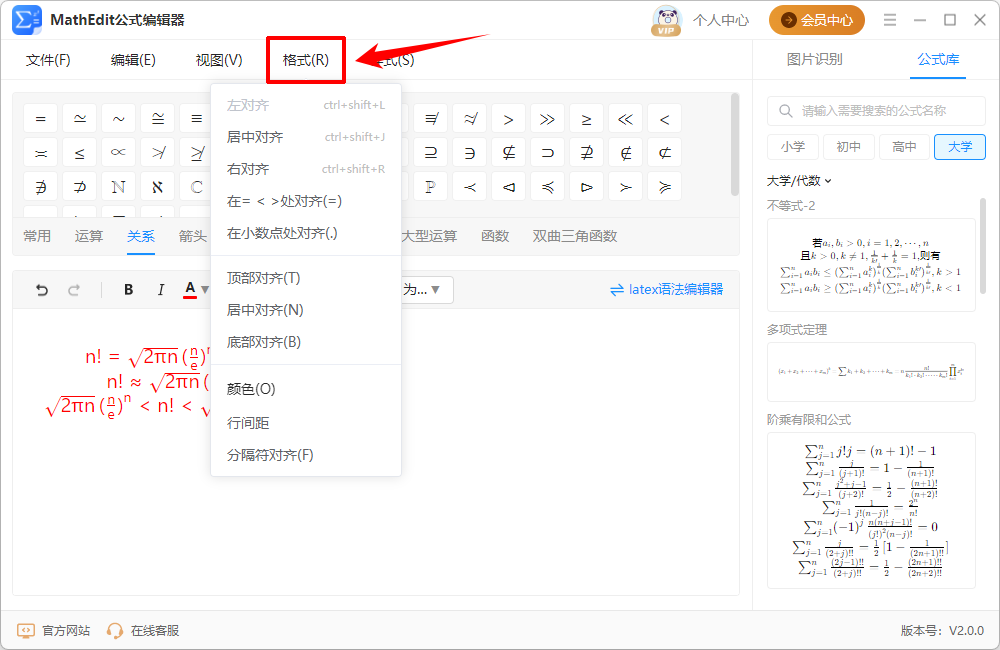Select 分隔符对齐(F) menu entry
This screenshot has width=1000, height=650.
[x=306, y=455]
